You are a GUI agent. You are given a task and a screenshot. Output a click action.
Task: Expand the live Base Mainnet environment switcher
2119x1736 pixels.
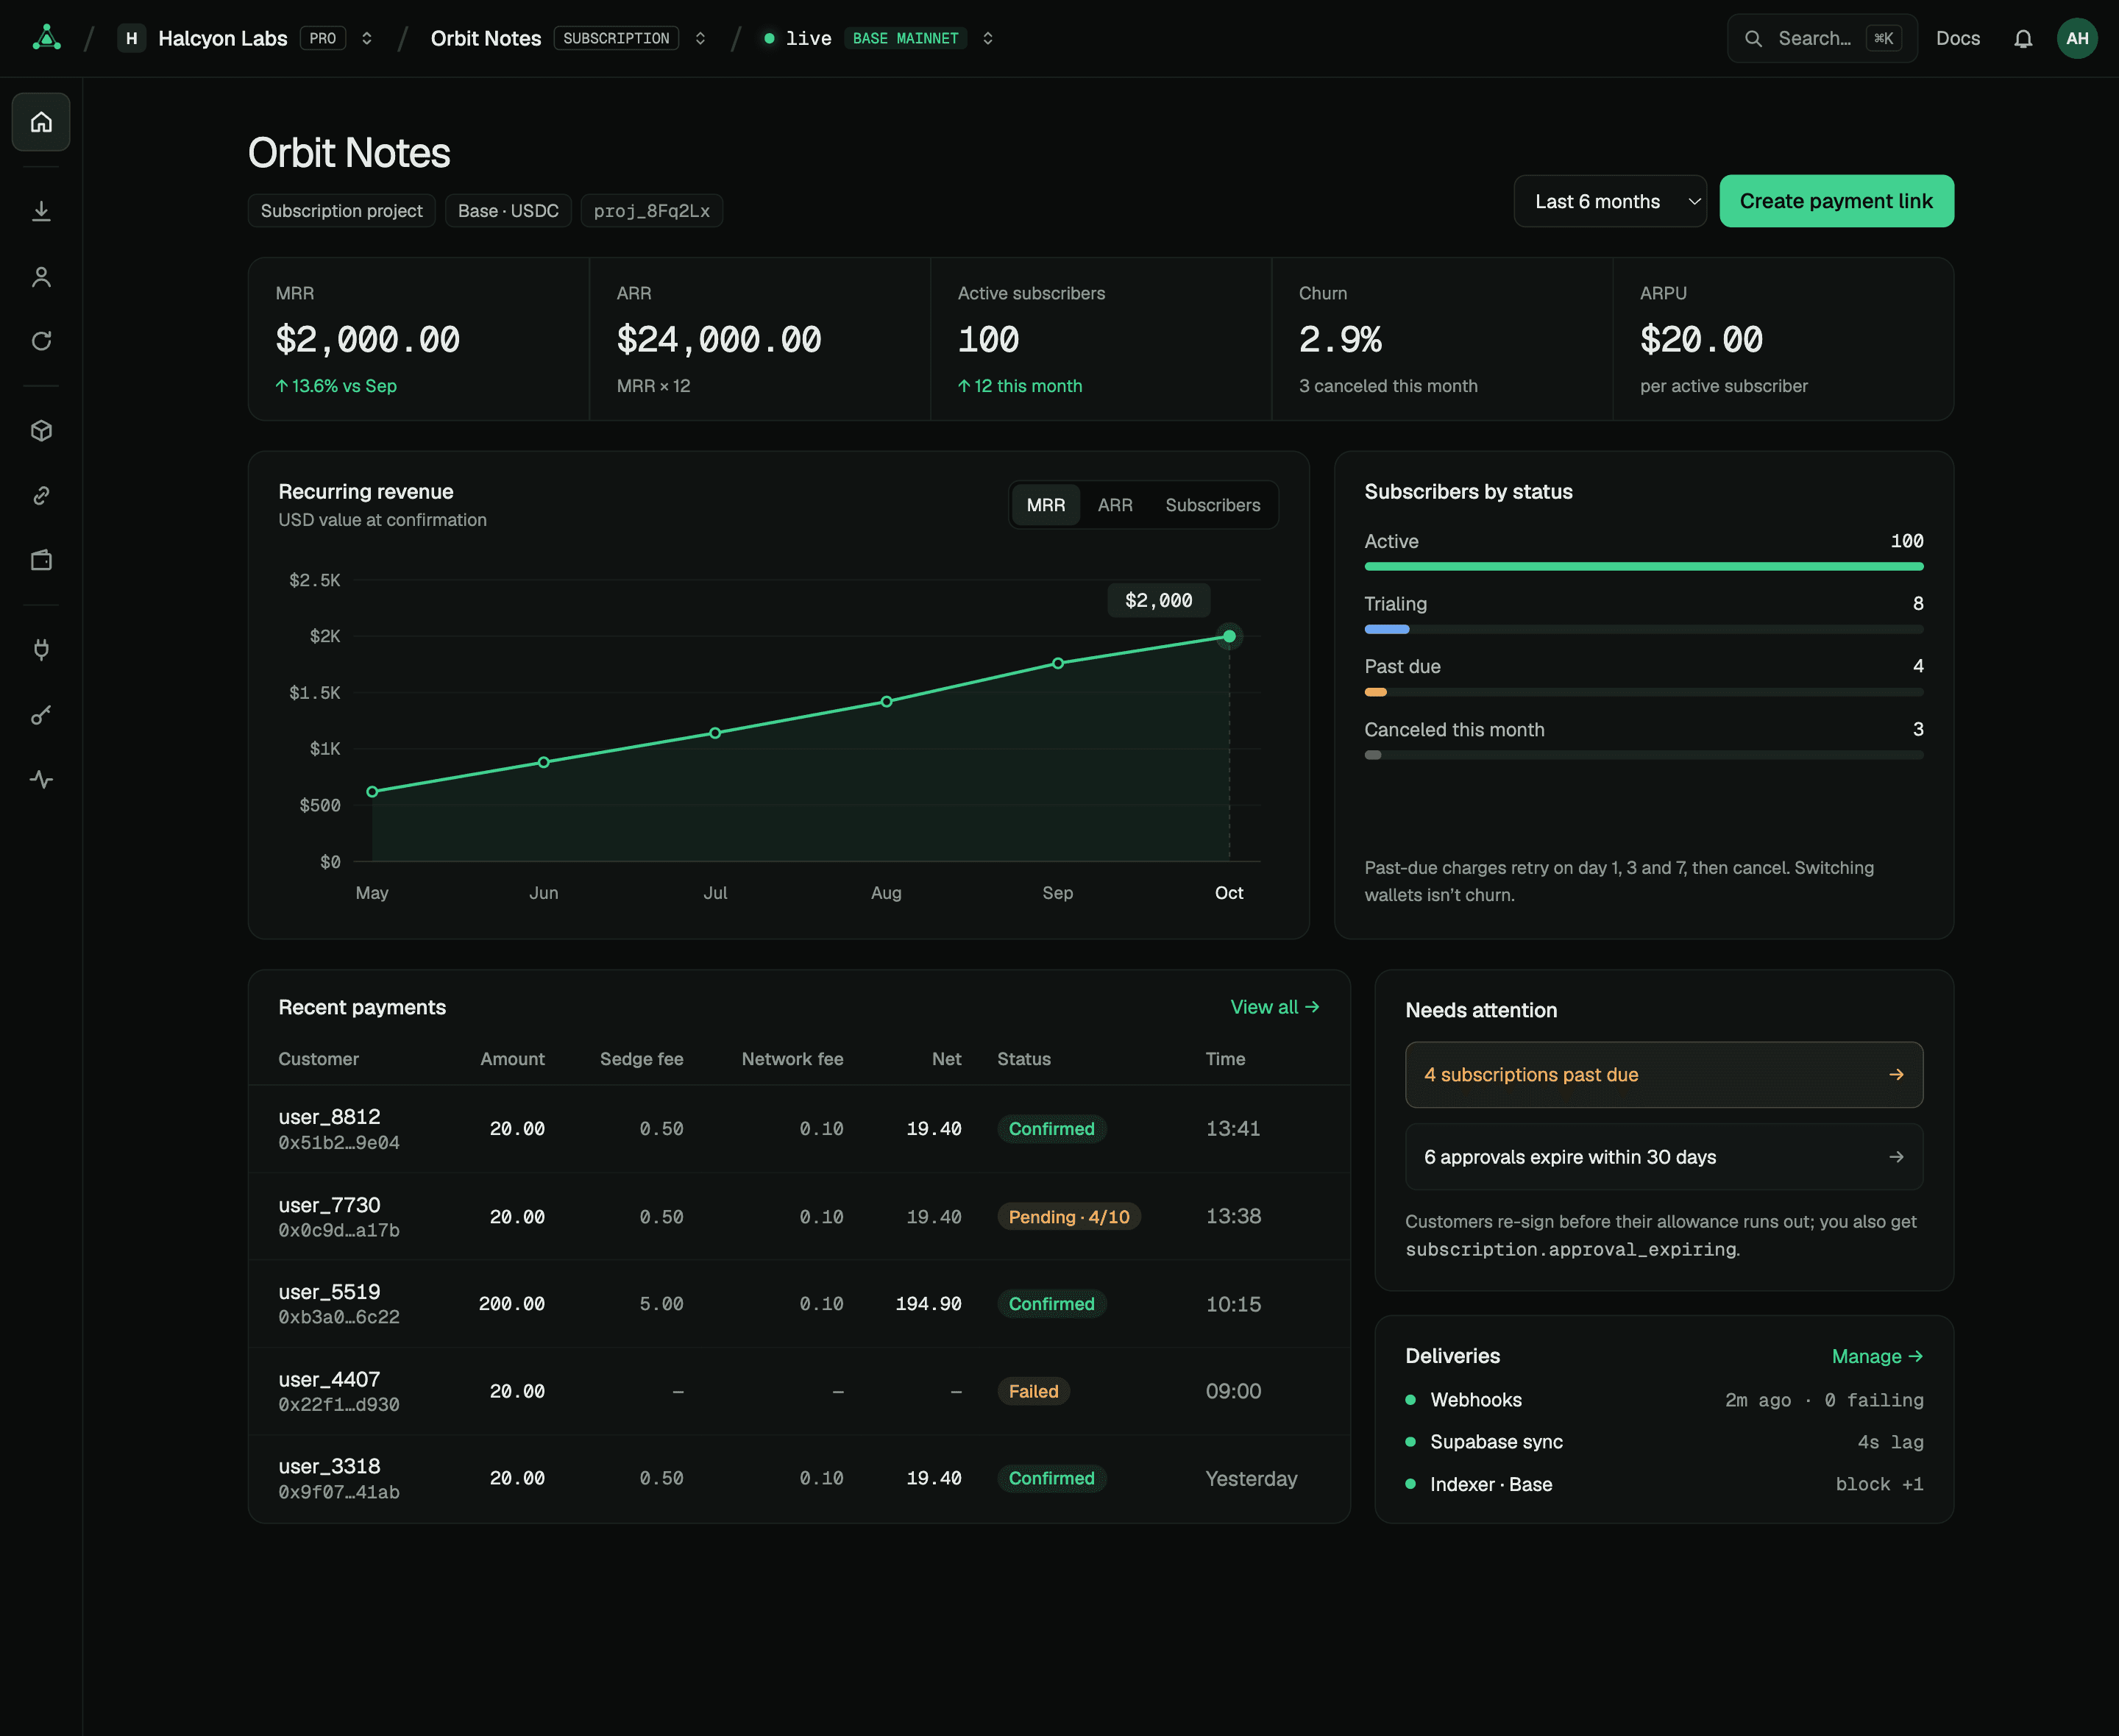coord(987,38)
